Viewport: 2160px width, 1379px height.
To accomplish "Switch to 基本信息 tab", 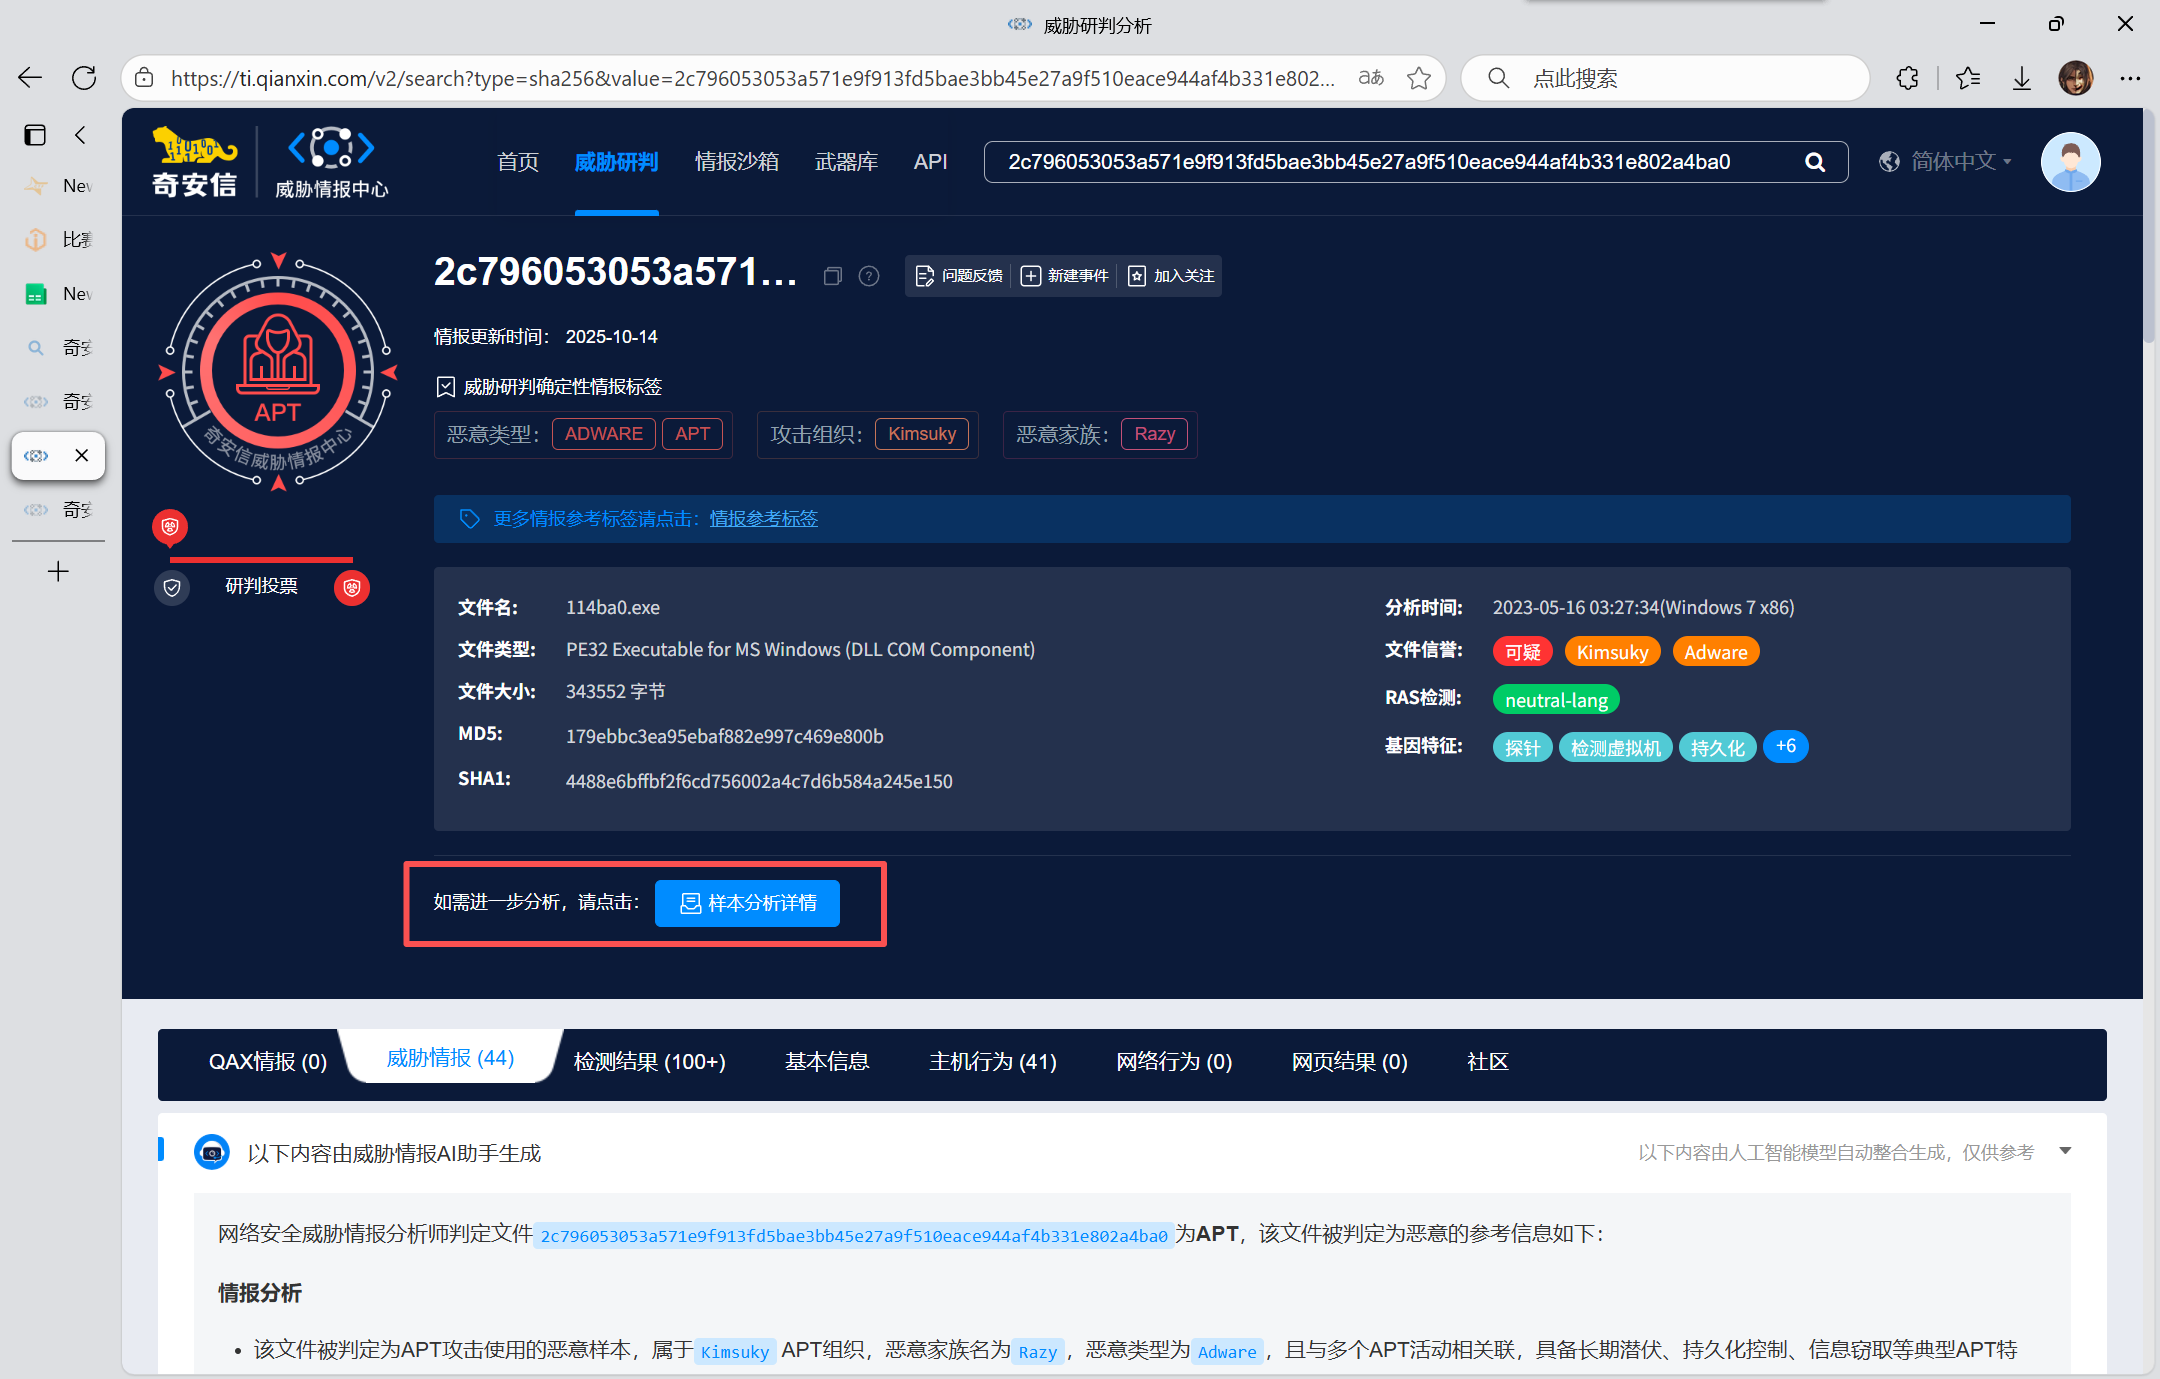I will (x=827, y=1061).
